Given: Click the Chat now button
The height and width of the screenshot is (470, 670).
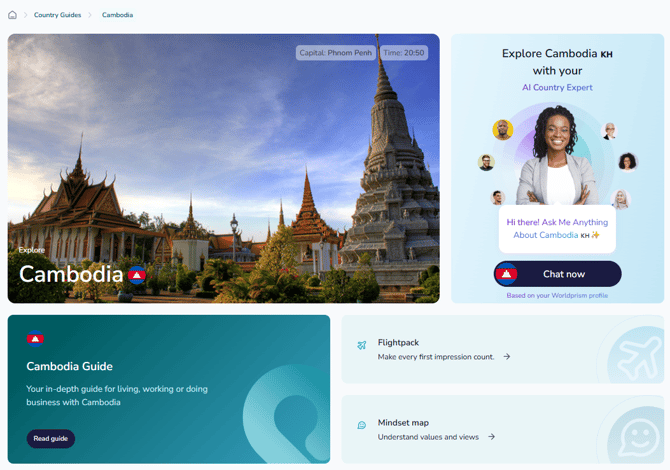Looking at the screenshot, I should 557,274.
